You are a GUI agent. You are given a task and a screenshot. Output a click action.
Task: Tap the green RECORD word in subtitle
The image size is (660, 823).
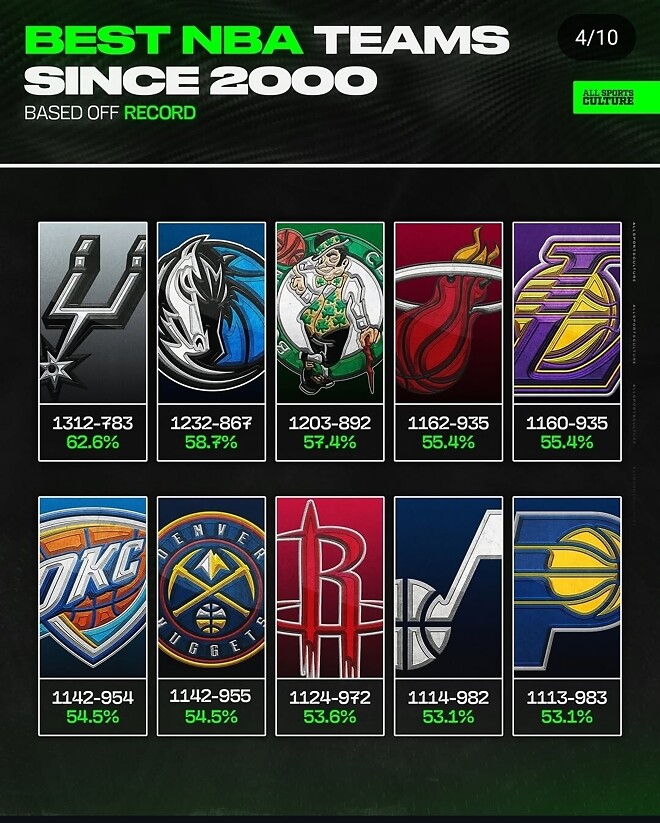(x=160, y=113)
